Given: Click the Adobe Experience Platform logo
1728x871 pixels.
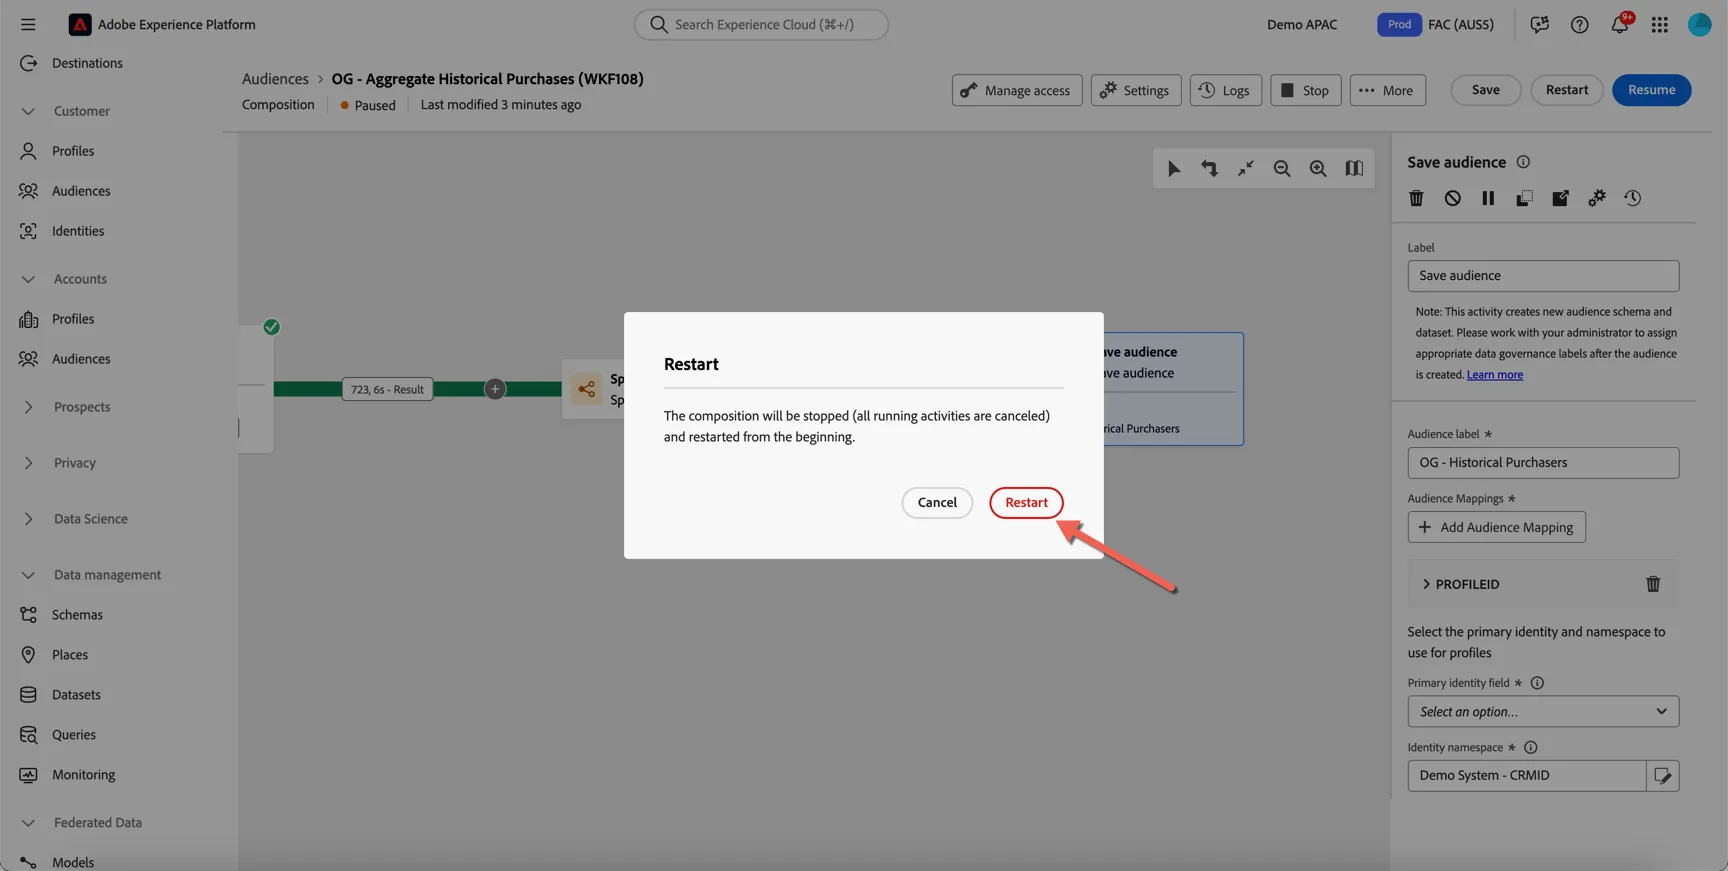Looking at the screenshot, I should point(79,24).
